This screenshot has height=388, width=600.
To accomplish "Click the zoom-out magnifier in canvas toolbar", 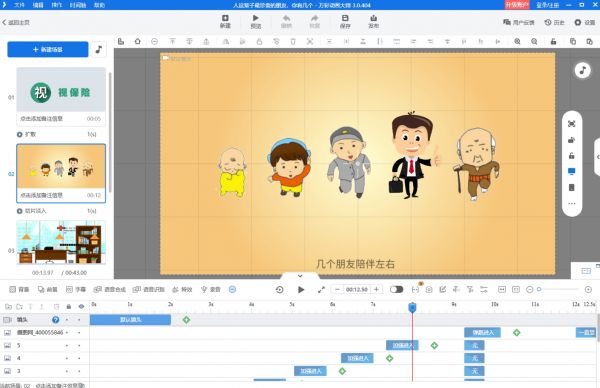I will pos(534,41).
